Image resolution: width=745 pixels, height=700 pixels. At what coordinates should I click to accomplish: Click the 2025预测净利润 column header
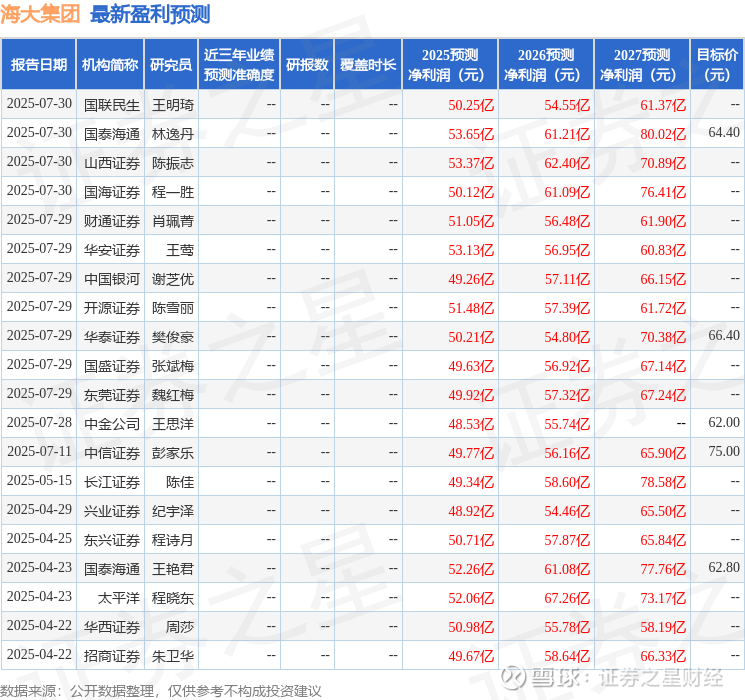(x=450, y=65)
